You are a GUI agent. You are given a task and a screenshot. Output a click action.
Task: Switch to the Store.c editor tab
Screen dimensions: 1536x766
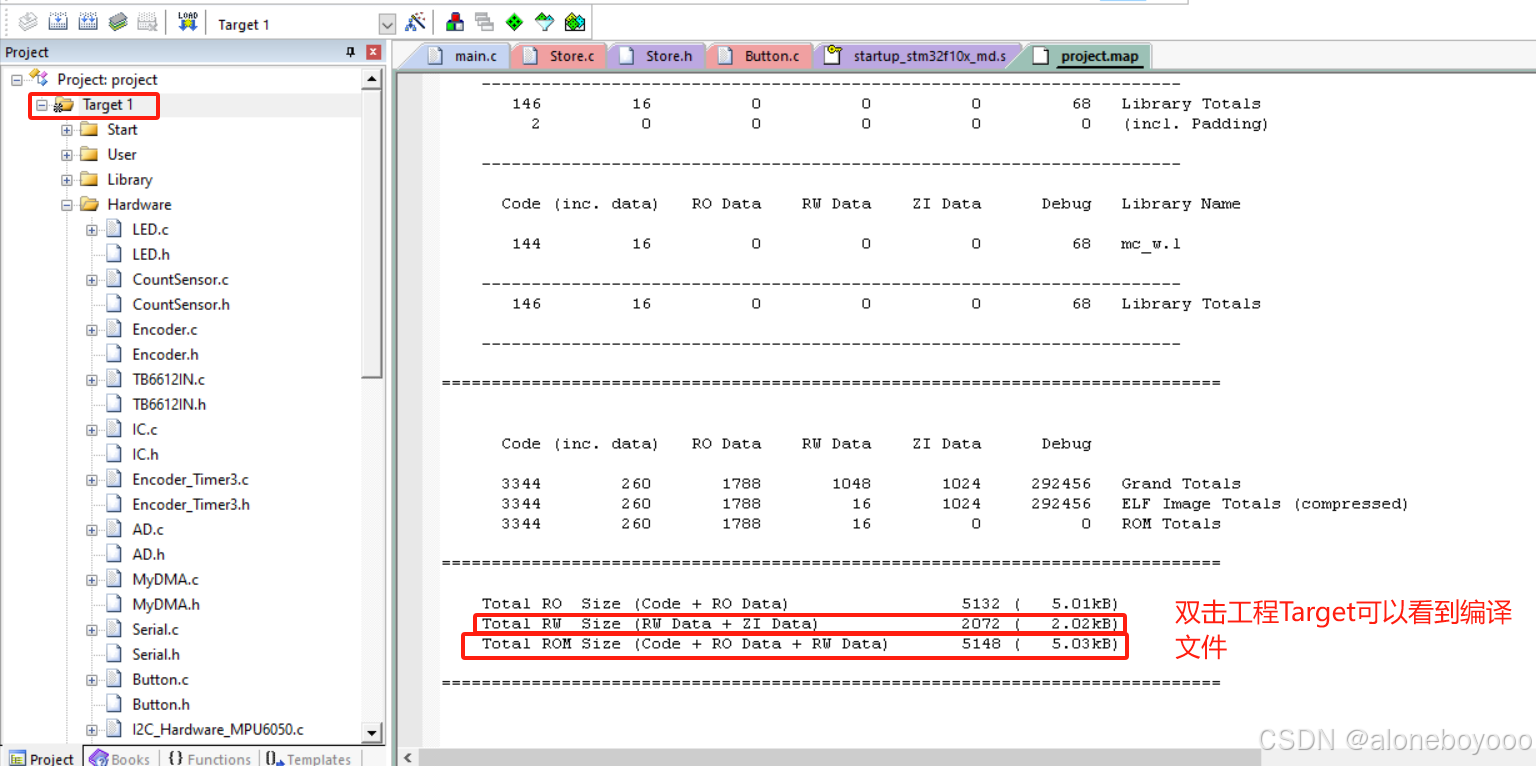[x=559, y=56]
